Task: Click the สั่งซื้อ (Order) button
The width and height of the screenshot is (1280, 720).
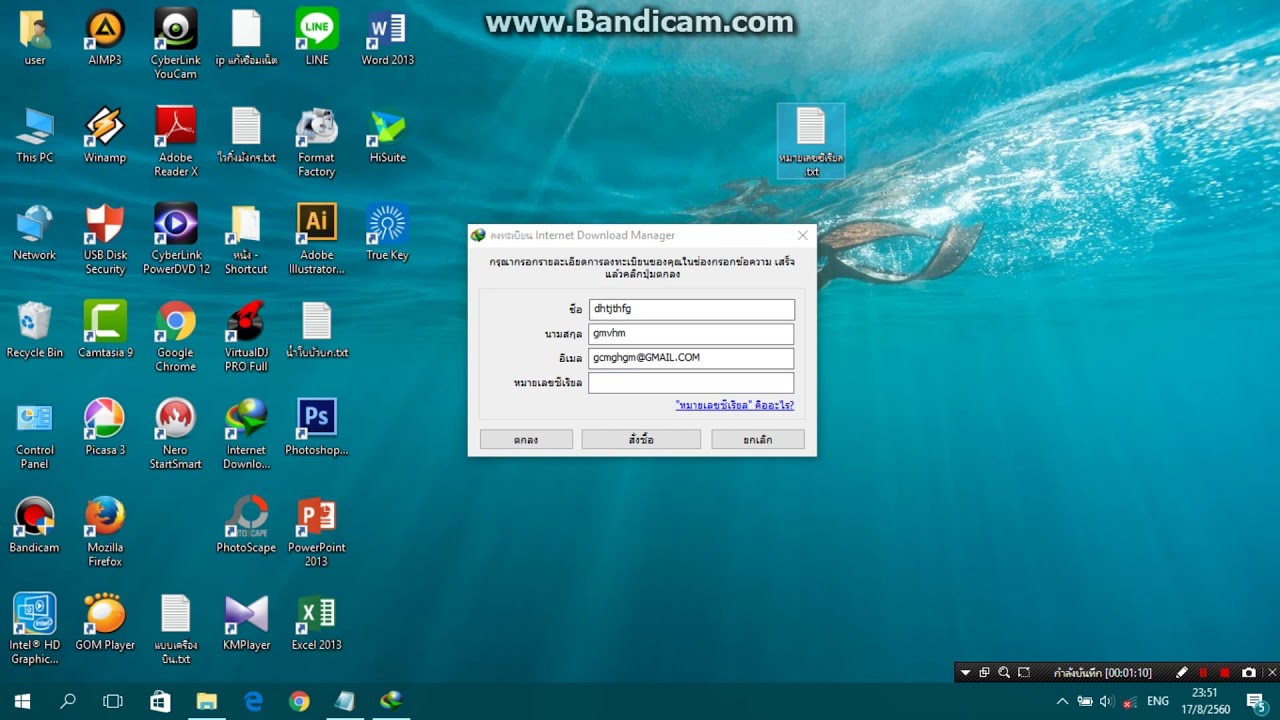Action: click(x=641, y=439)
